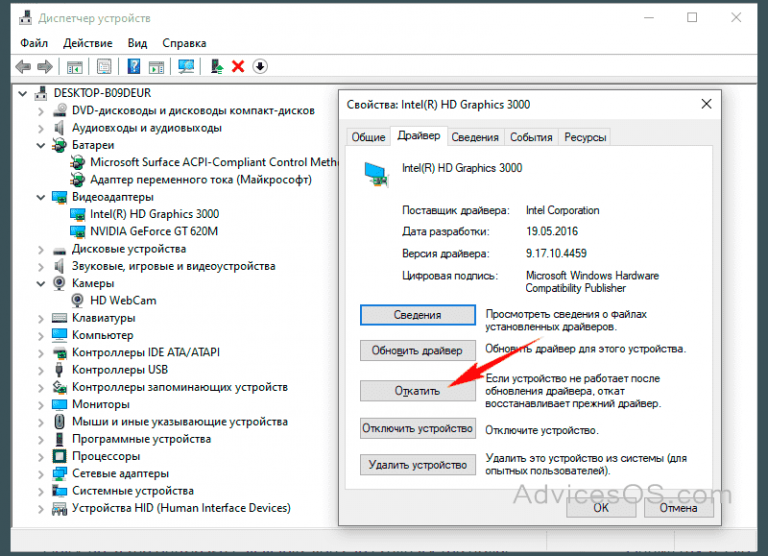This screenshot has height=556, width=768.
Task: Click the Обновить драйвер button
Action: pos(418,350)
